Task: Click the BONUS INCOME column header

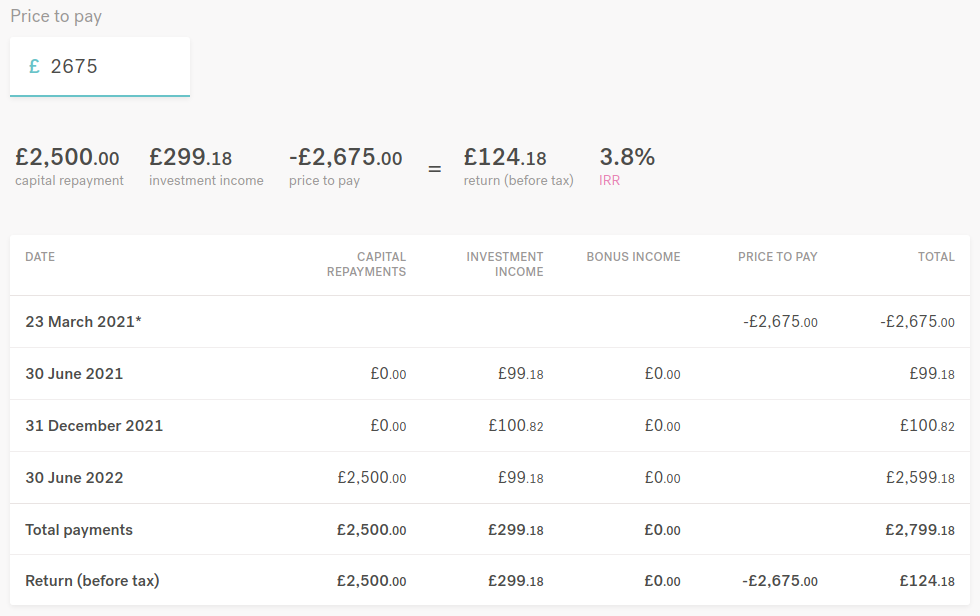Action: [633, 257]
